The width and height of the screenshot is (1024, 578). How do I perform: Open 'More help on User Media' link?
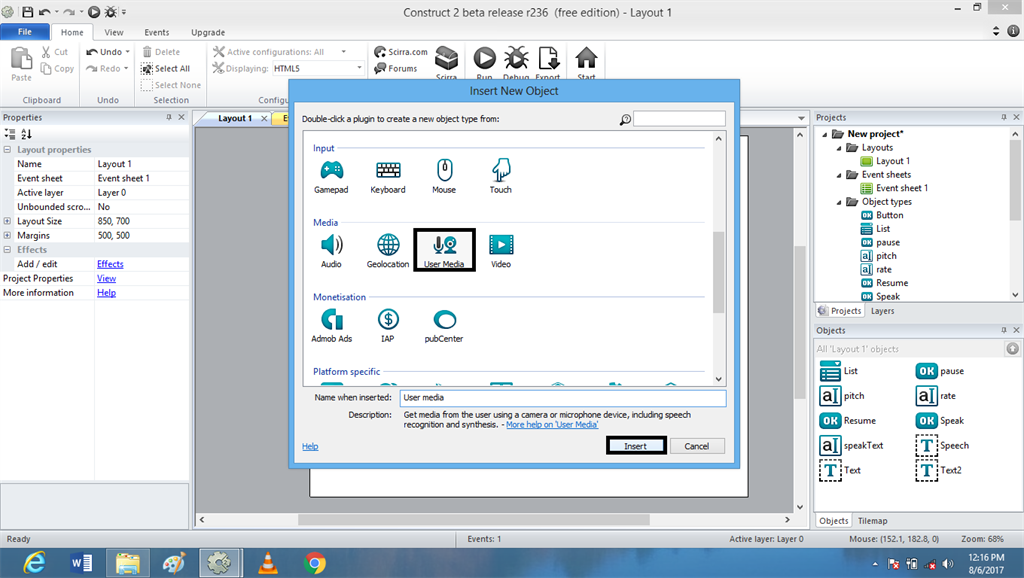[552, 425]
